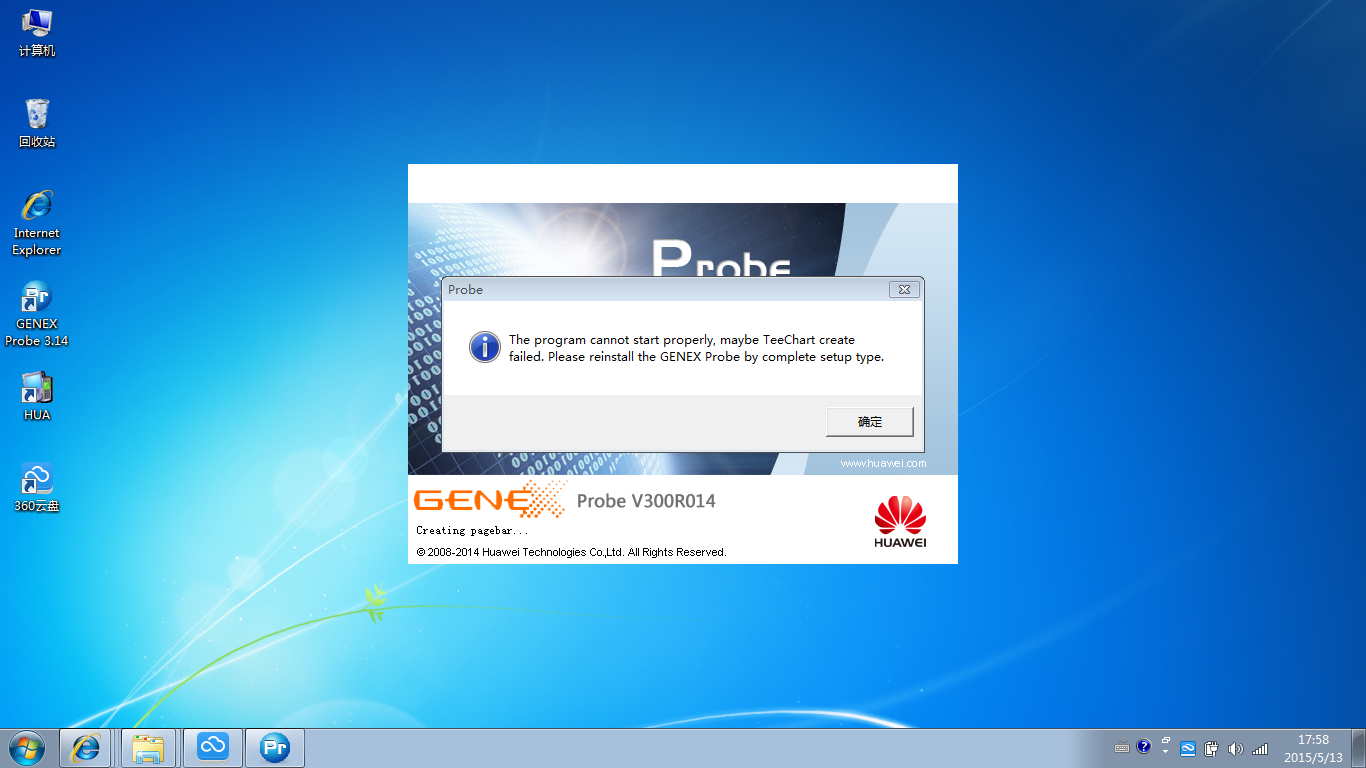The image size is (1366, 768).
Task: Click the Probe dialog title bar text
Action: [x=465, y=290]
